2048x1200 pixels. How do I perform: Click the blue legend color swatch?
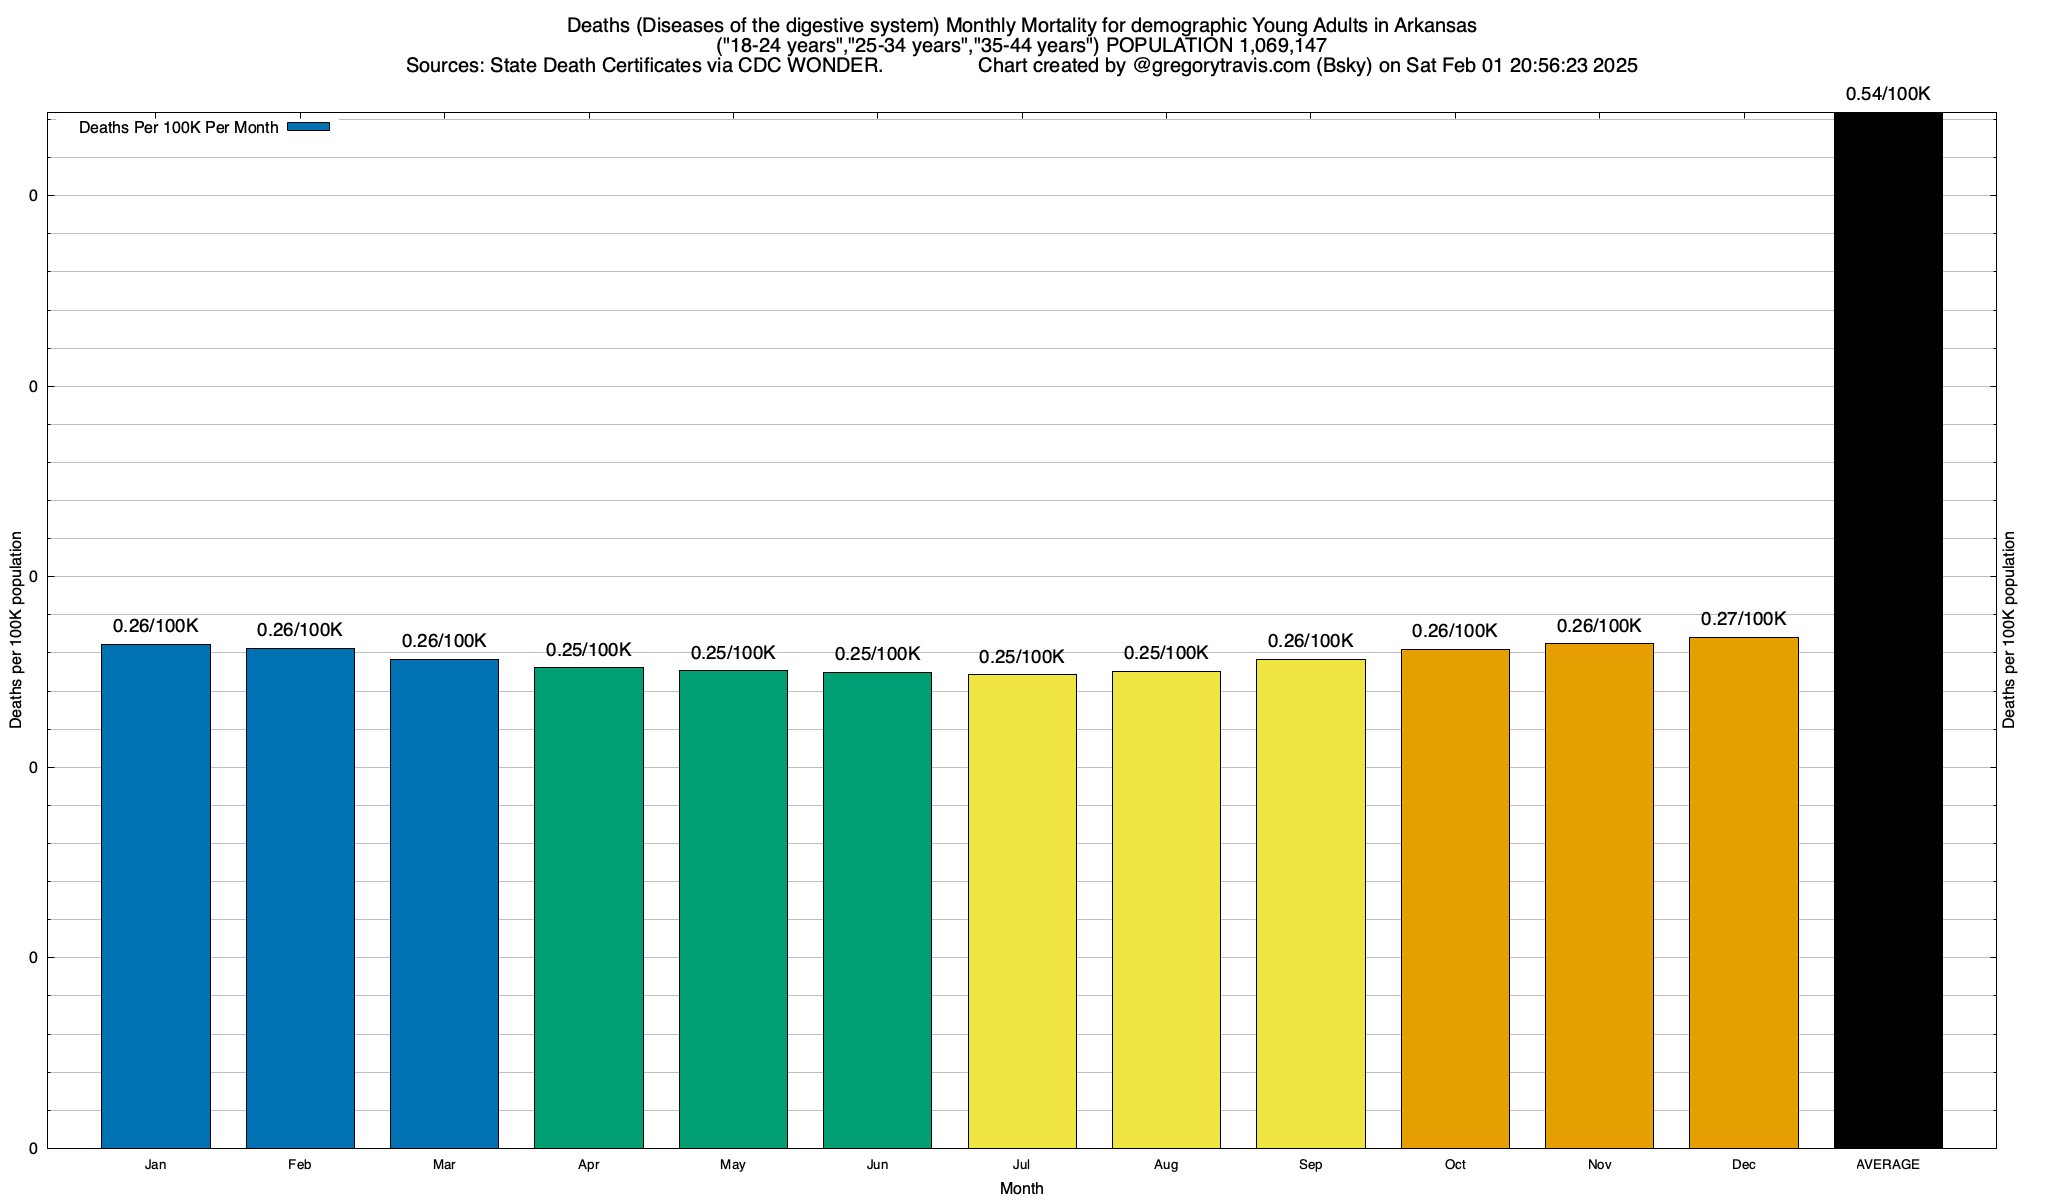coord(308,127)
